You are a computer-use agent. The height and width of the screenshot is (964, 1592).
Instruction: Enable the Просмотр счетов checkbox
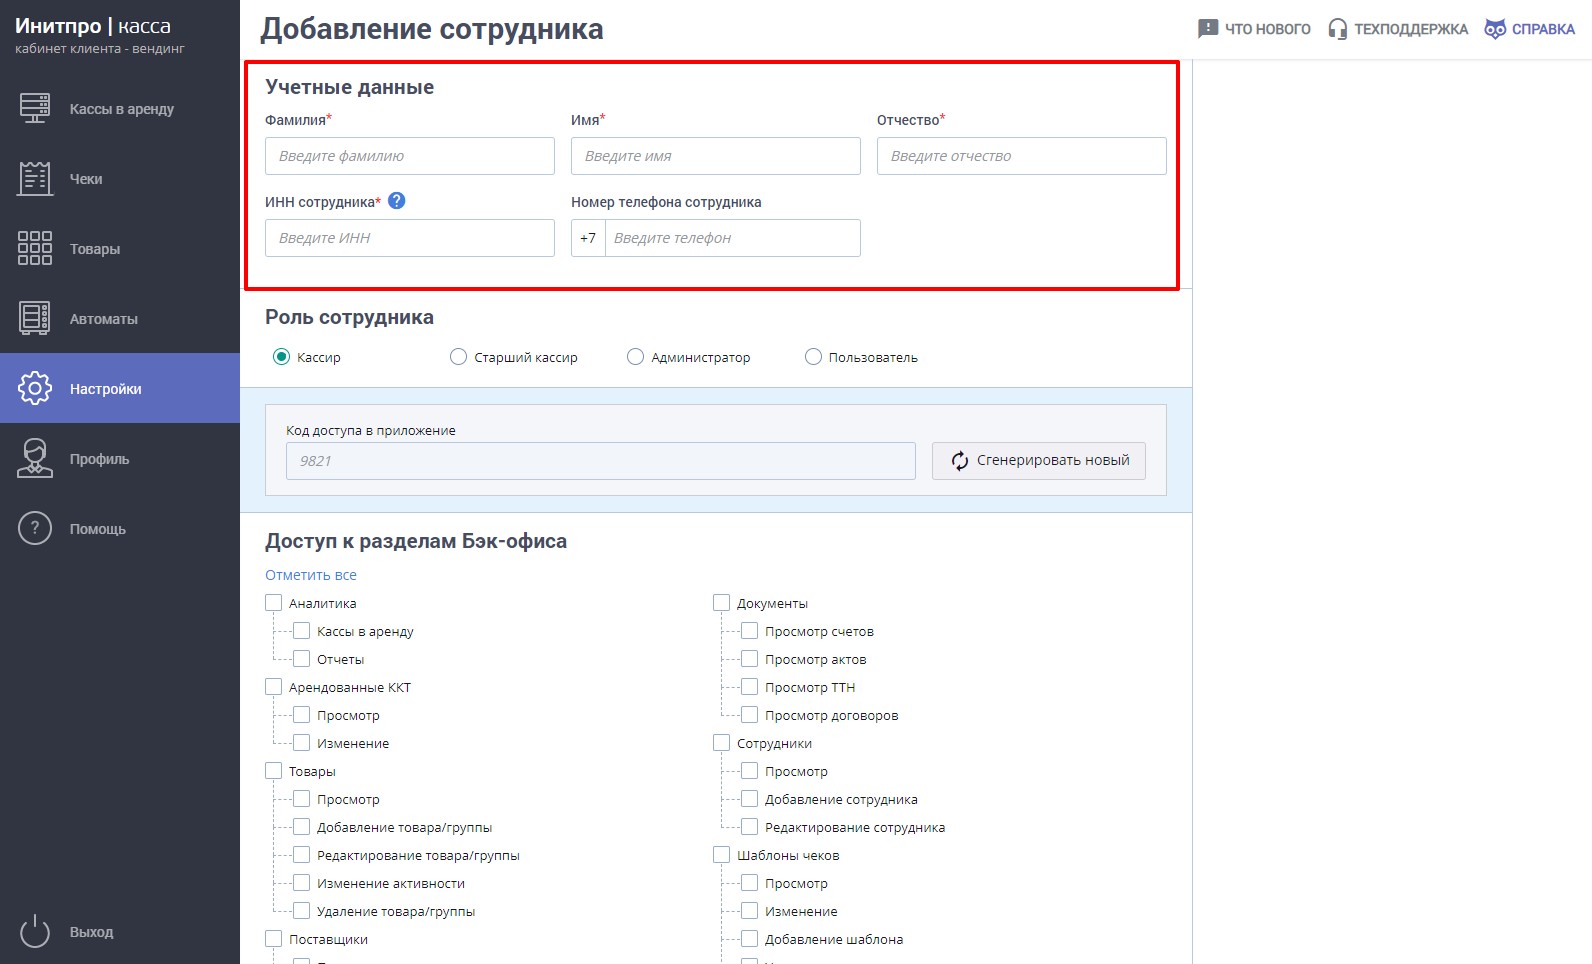(x=749, y=631)
